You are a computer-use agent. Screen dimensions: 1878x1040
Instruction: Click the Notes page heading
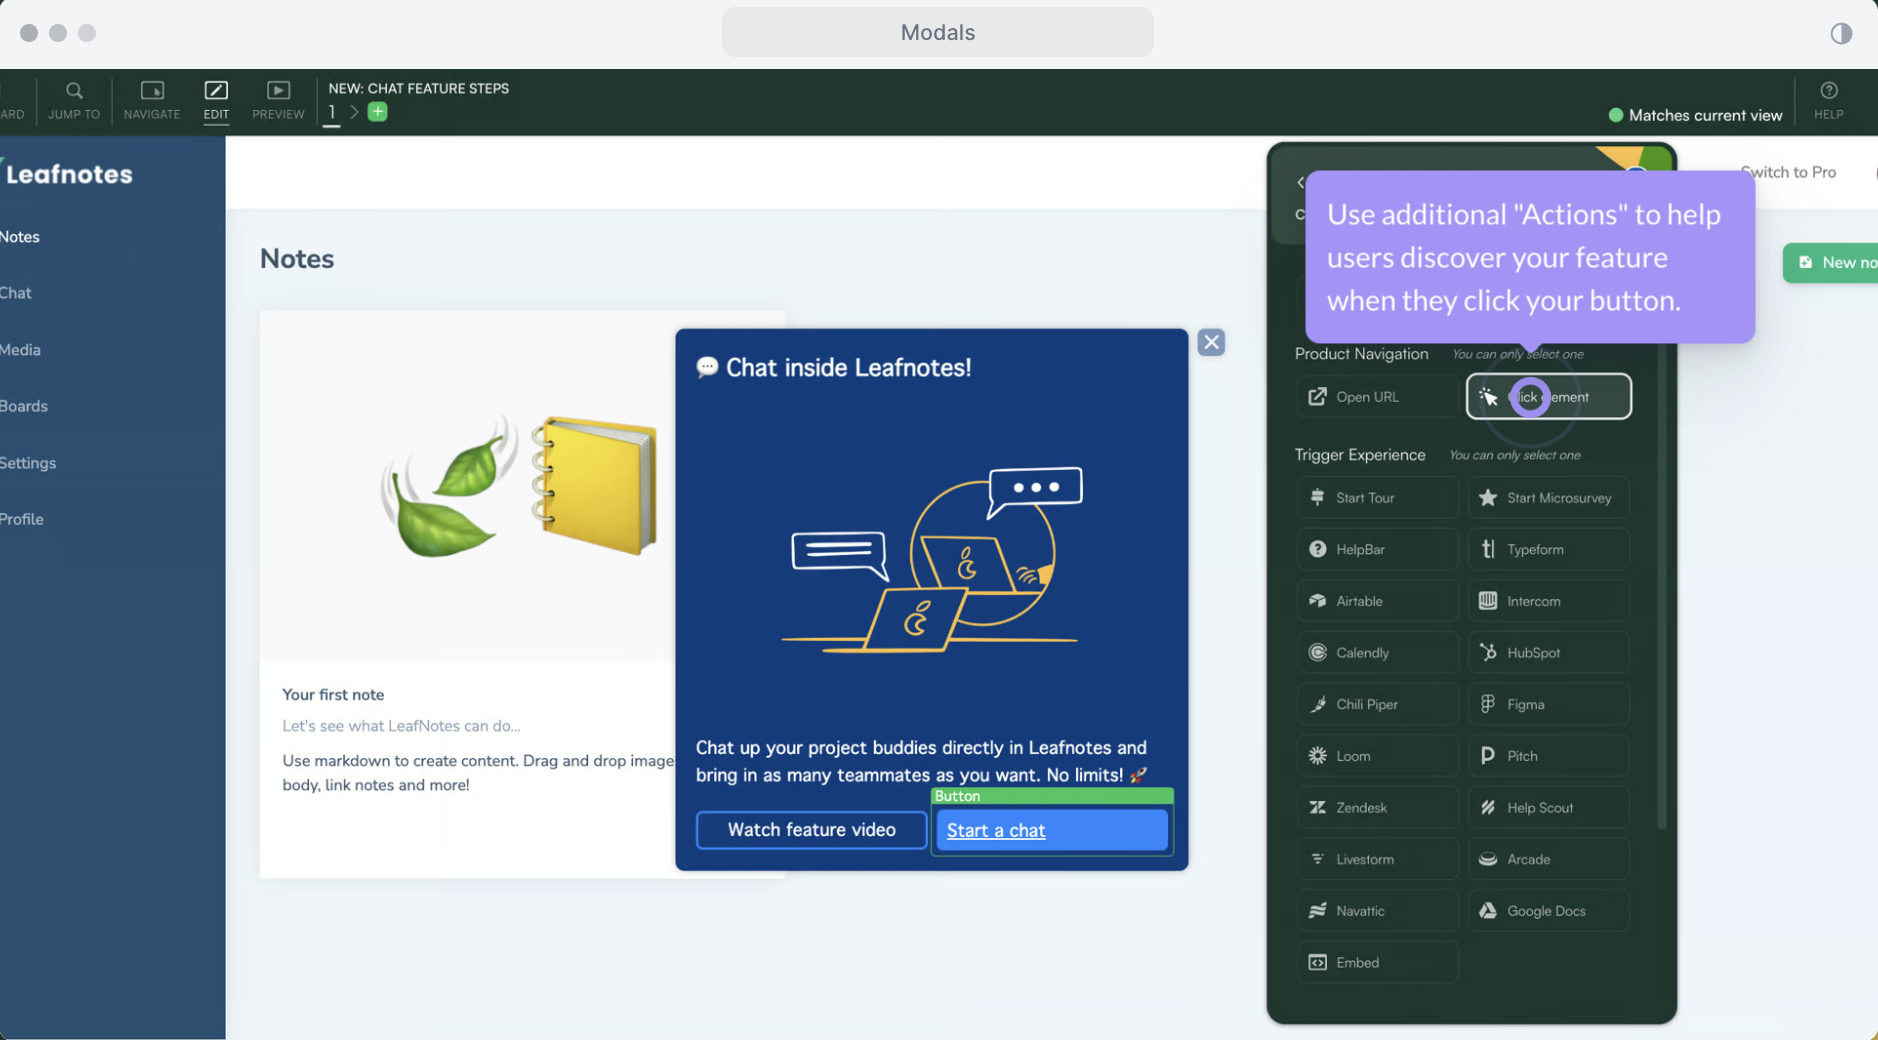297,259
